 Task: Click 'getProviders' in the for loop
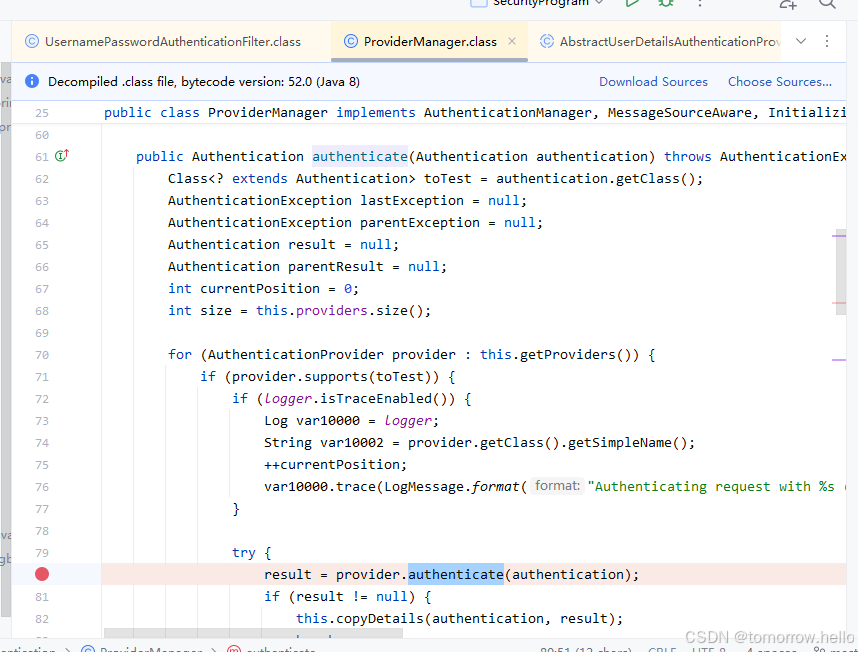click(567, 354)
